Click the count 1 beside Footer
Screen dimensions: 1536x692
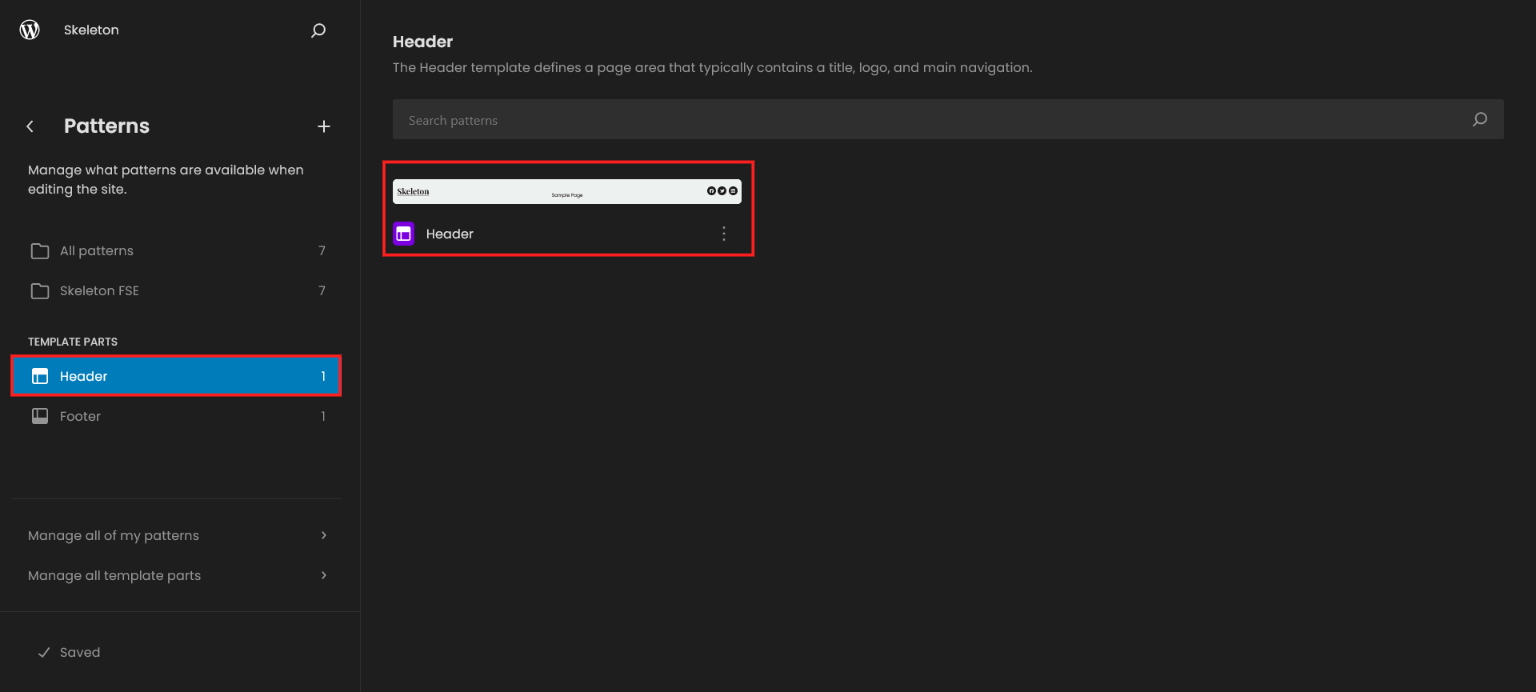(323, 416)
